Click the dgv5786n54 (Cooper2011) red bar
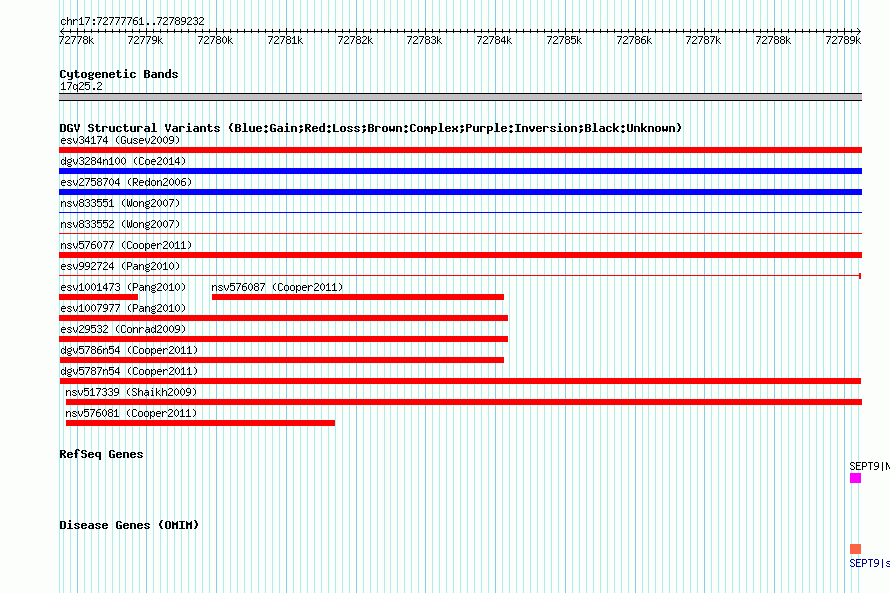890x593 pixels. point(282,360)
